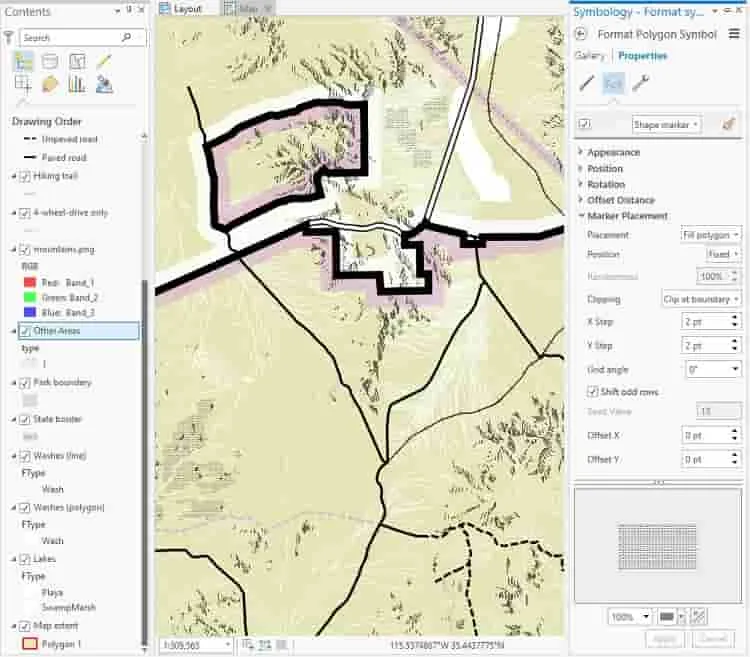
Task: Select List By Charts icon
Action: (x=77, y=85)
